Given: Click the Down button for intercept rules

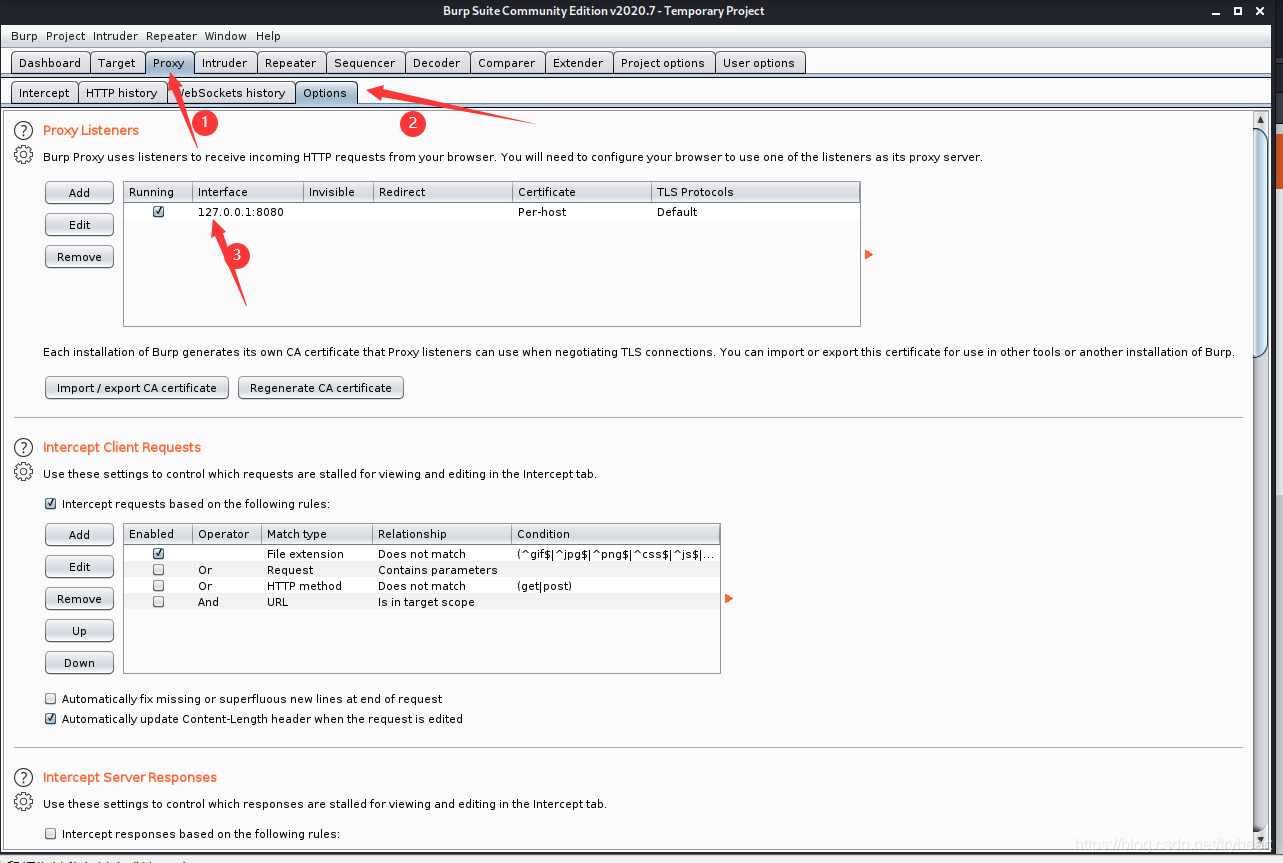Looking at the screenshot, I should tap(79, 663).
